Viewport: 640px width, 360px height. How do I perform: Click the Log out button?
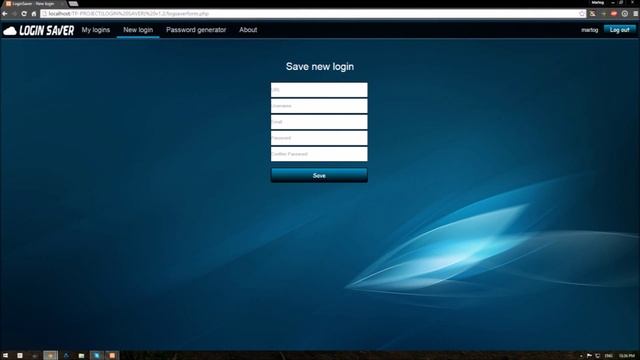620,30
